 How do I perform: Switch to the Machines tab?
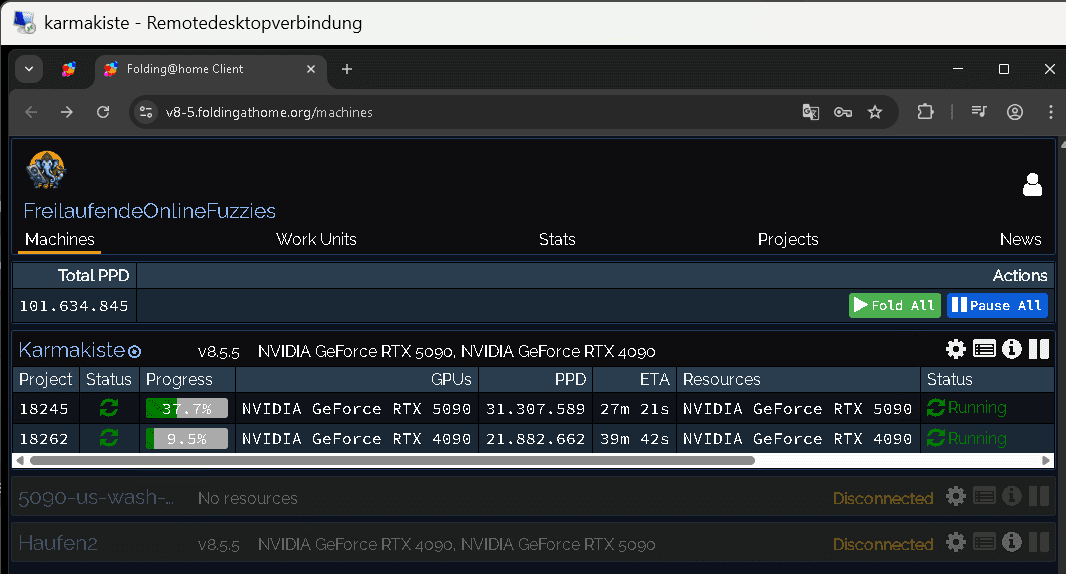point(60,239)
